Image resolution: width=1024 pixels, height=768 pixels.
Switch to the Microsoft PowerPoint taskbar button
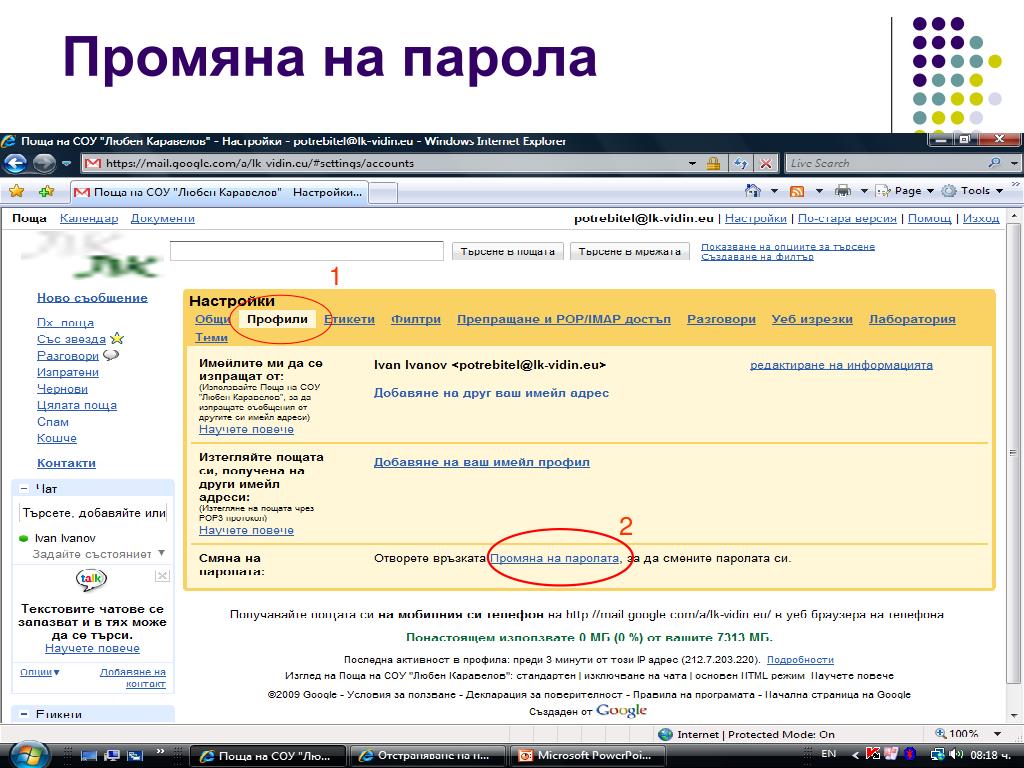coord(588,756)
